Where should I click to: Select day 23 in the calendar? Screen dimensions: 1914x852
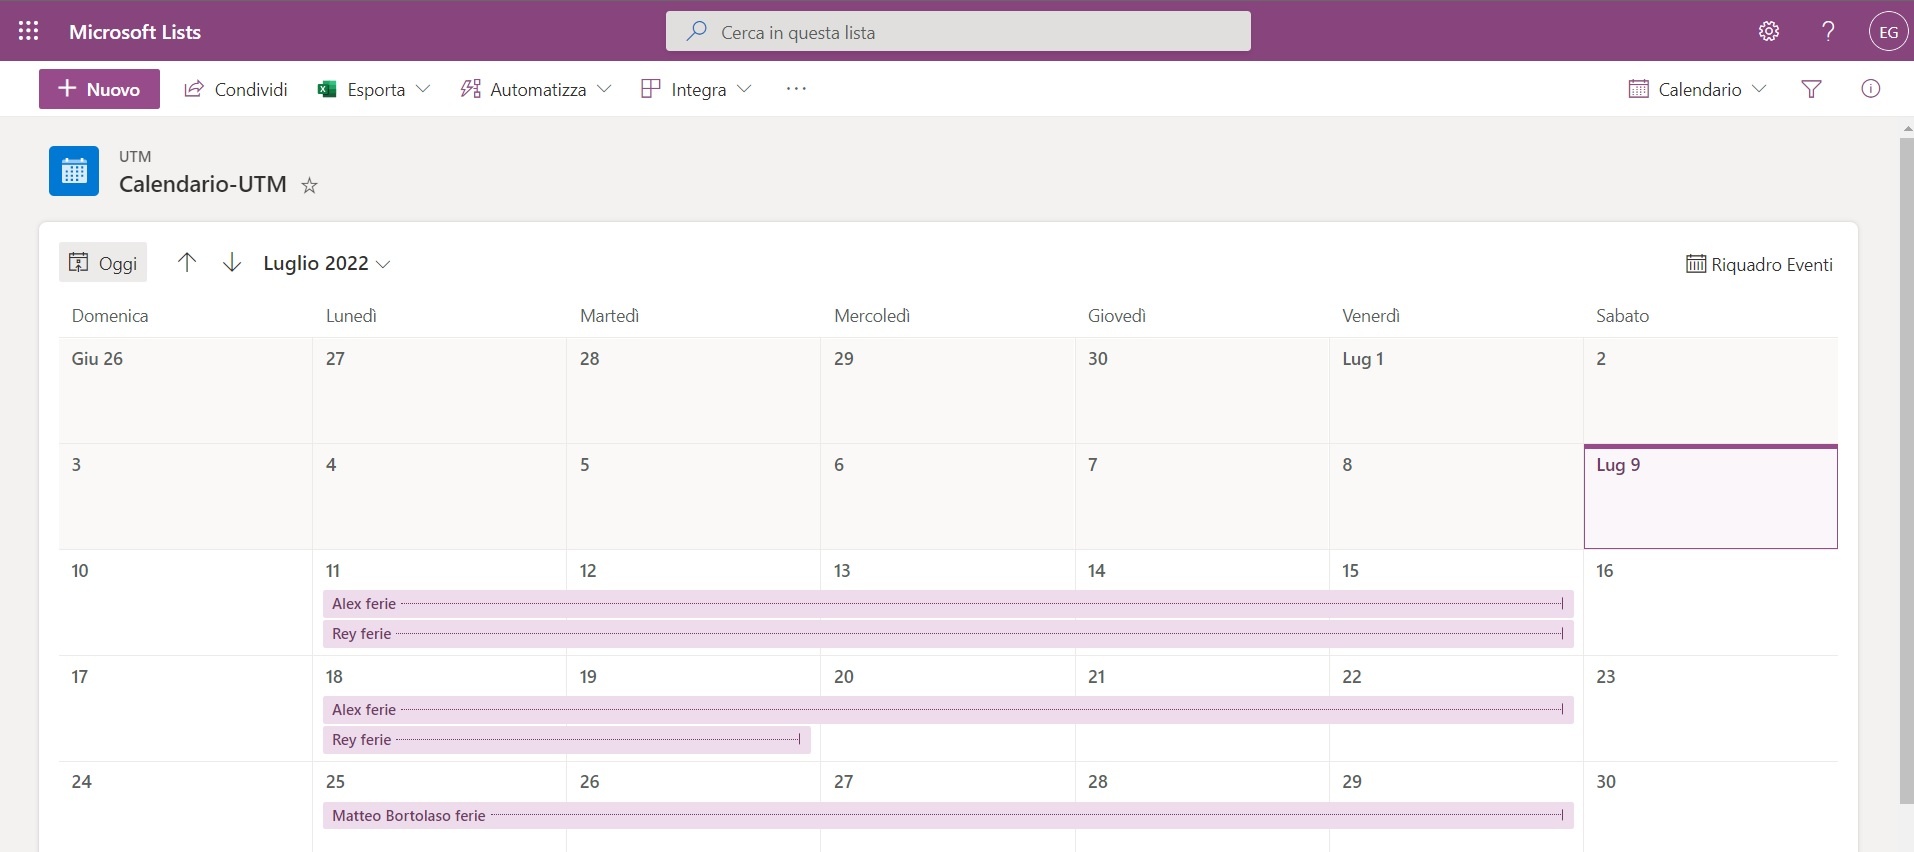coord(1711,709)
